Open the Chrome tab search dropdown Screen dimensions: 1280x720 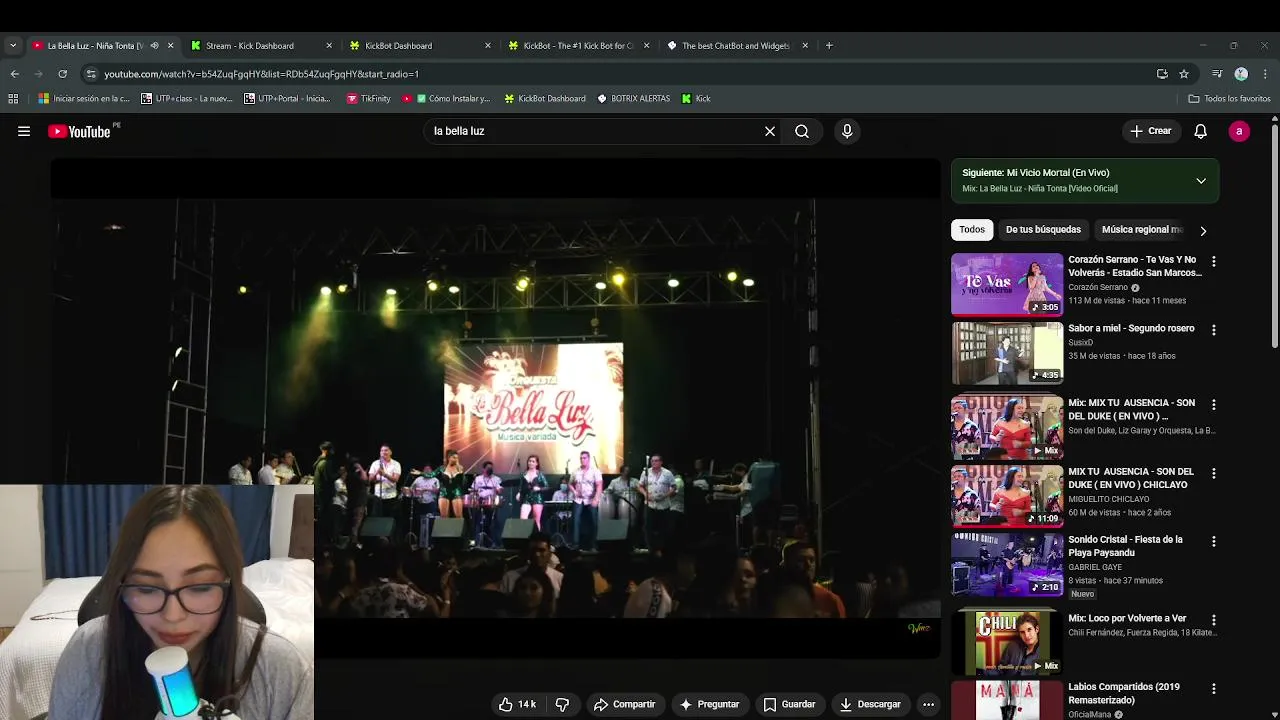coord(13,45)
